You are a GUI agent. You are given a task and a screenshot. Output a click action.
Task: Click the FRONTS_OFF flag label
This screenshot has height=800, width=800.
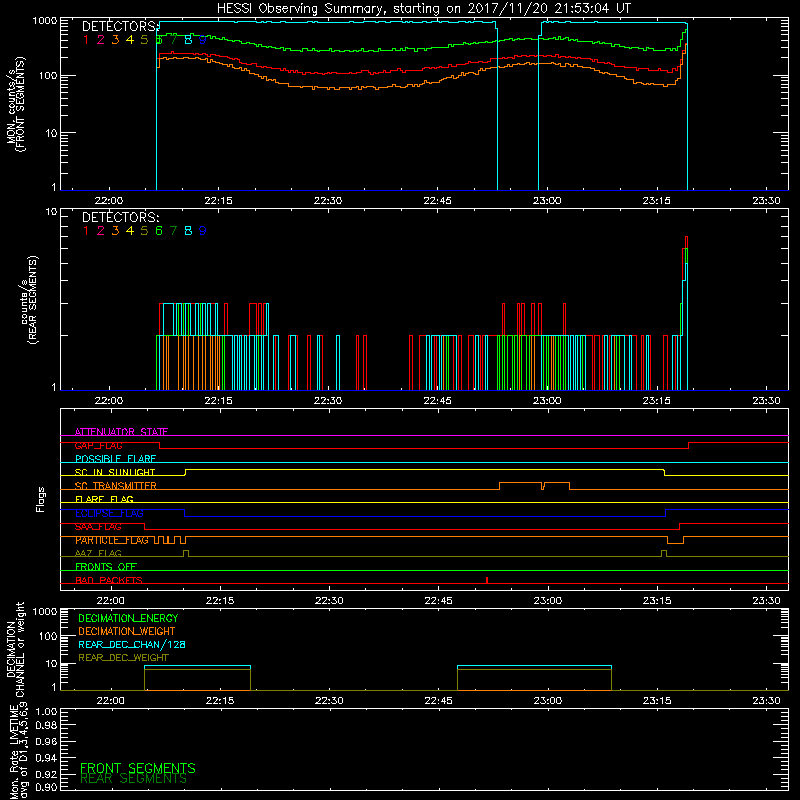(x=106, y=567)
